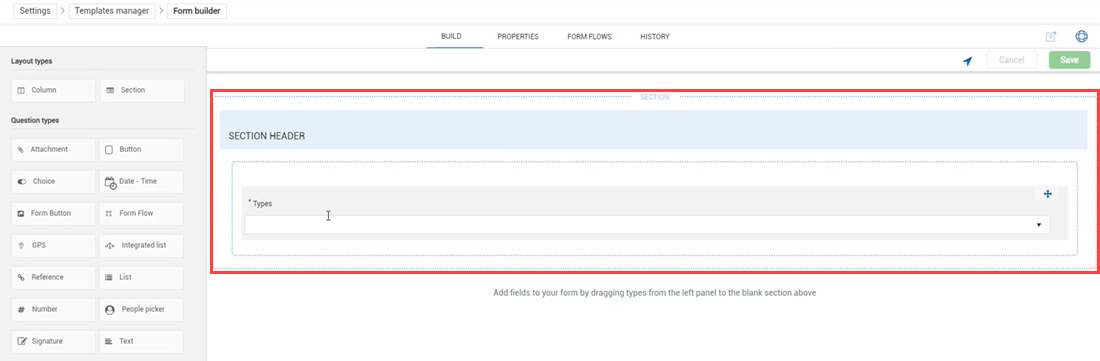1100x361 pixels.
Task: Click the Question types heading
Action: (35, 120)
